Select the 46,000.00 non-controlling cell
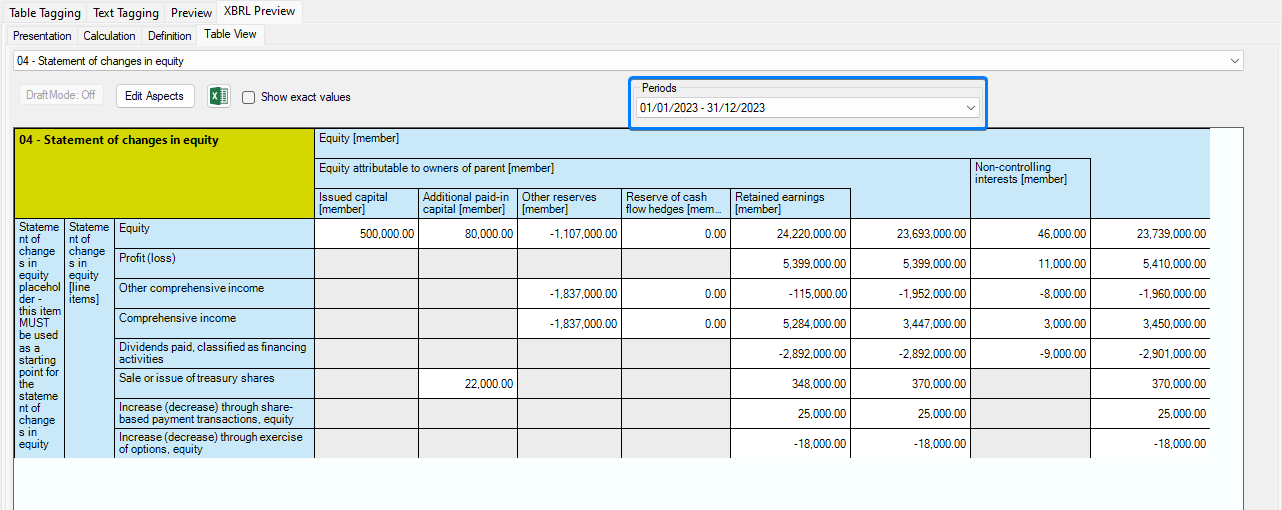This screenshot has height=510, width=1282. point(1030,233)
